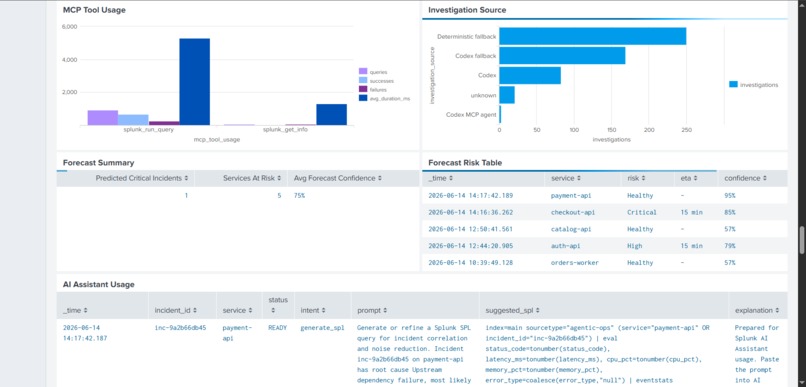Sort AI Assistant Usage by _time

coord(75,310)
